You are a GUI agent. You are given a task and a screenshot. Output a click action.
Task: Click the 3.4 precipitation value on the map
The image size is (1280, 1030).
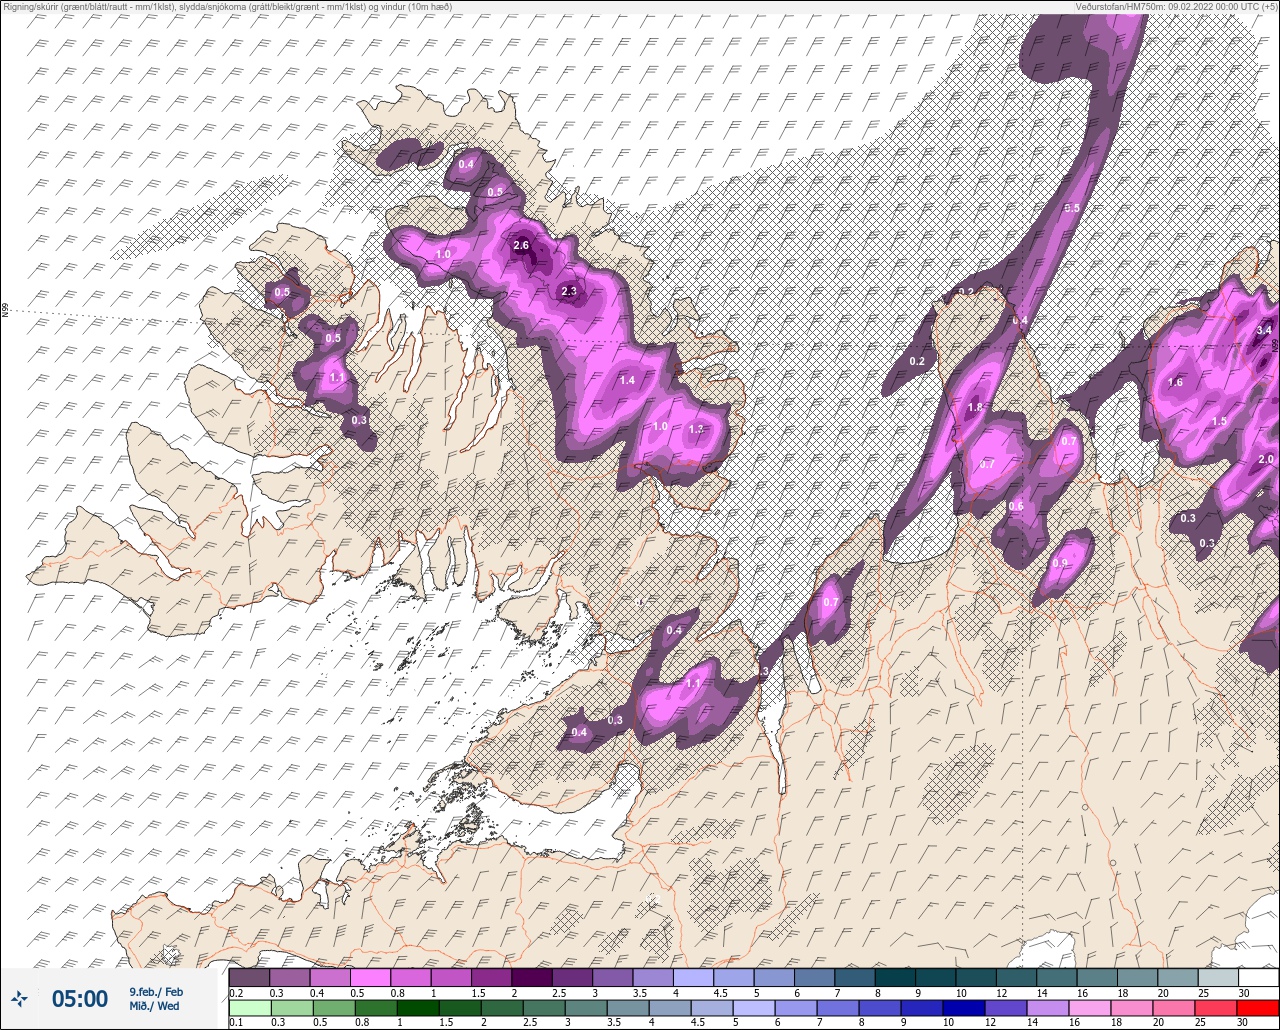coord(1264,330)
